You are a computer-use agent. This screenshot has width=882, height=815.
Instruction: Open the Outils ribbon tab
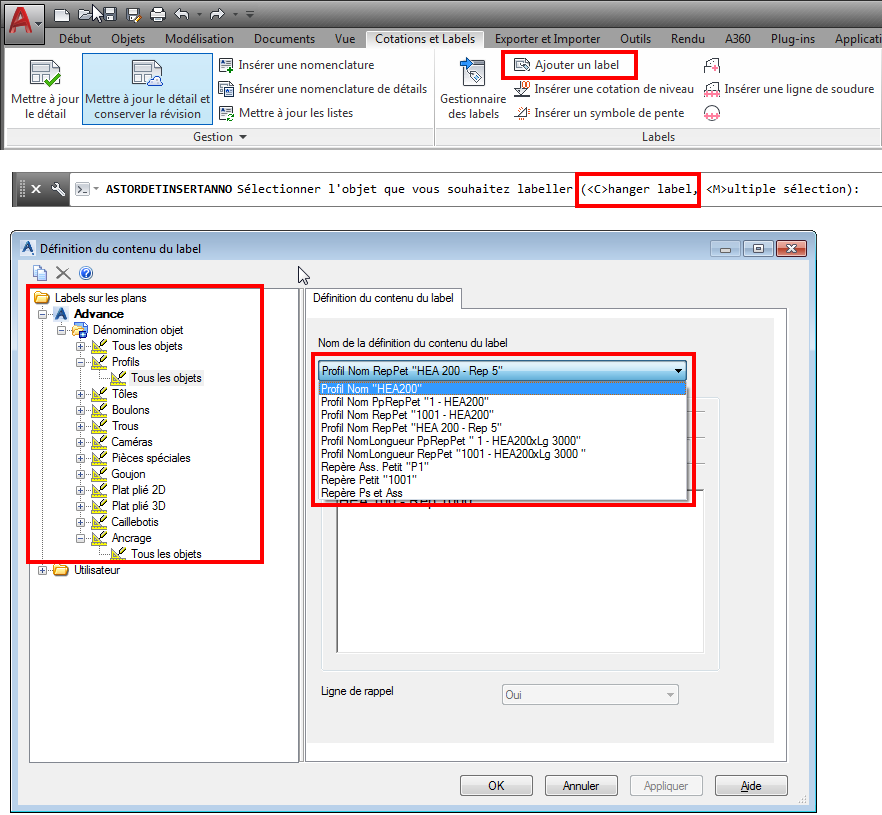click(636, 39)
